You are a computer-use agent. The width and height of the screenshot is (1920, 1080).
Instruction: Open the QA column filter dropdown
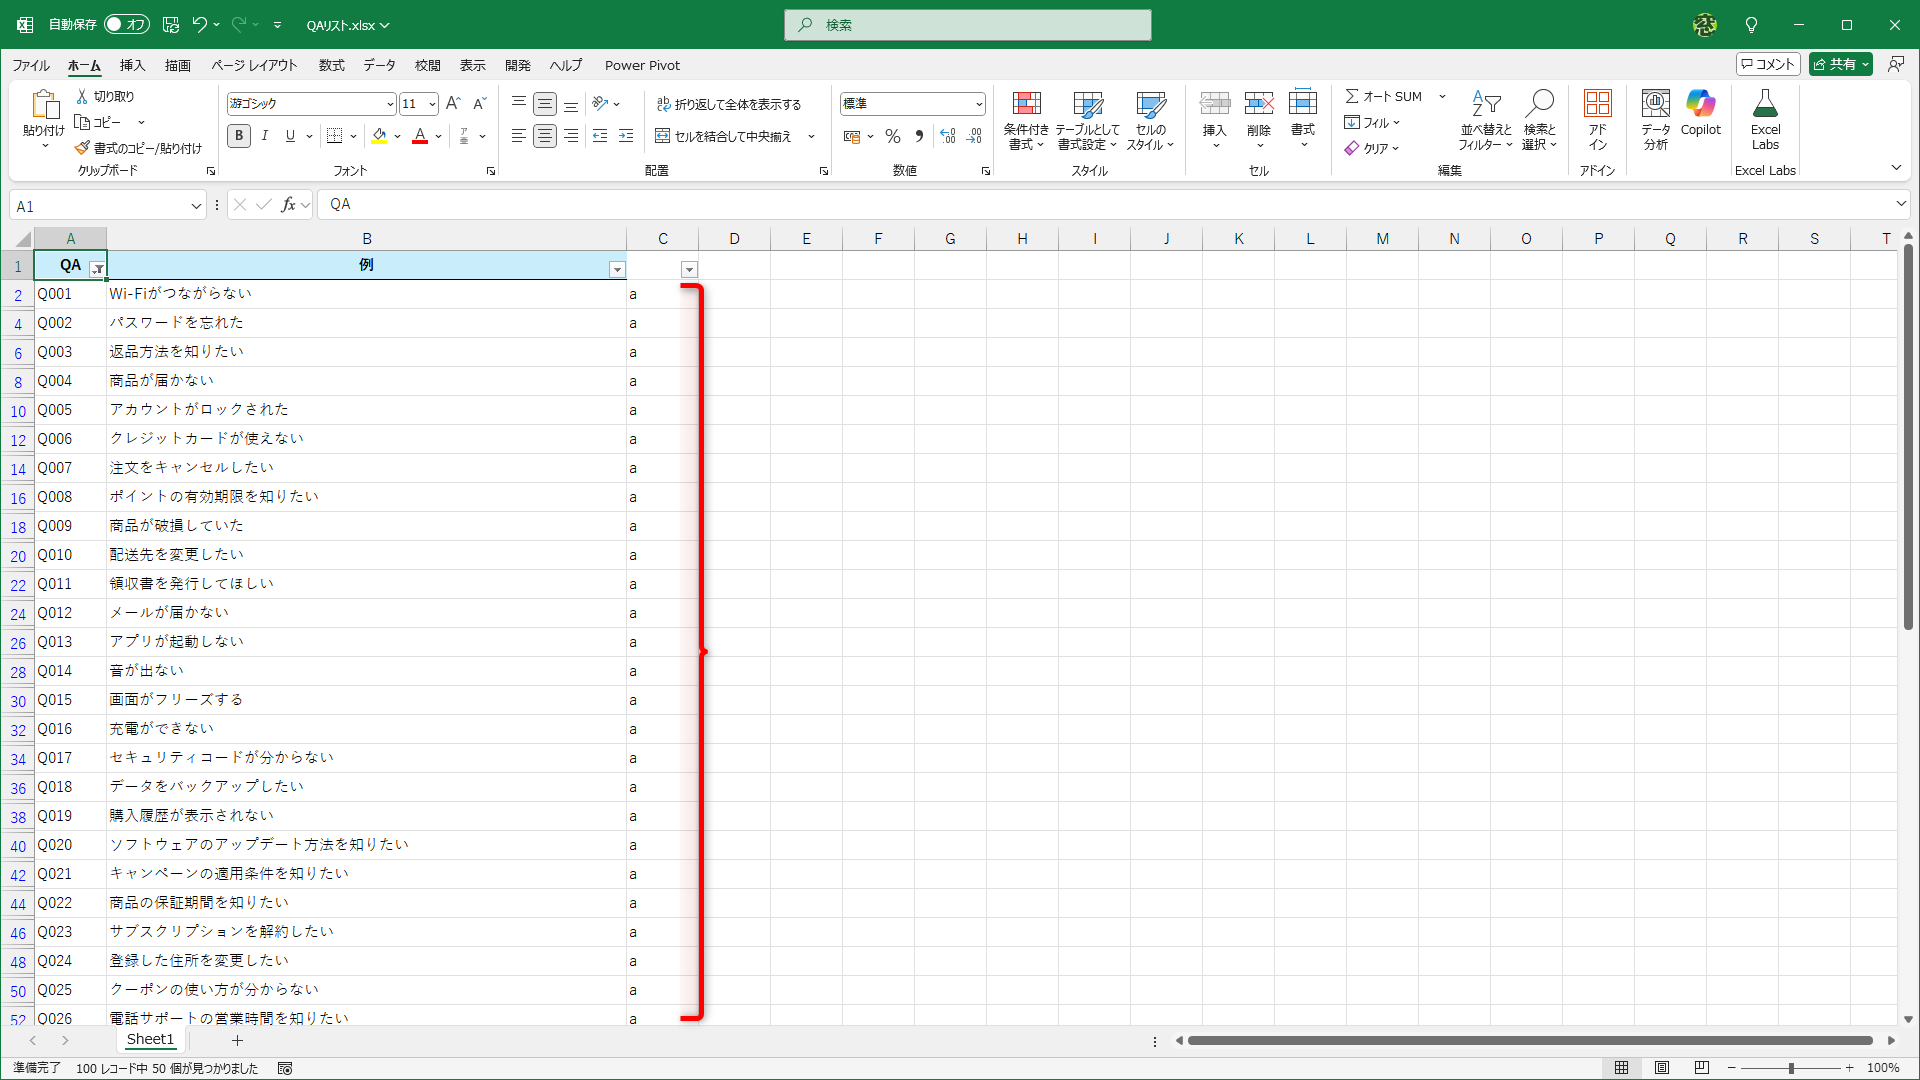tap(97, 269)
